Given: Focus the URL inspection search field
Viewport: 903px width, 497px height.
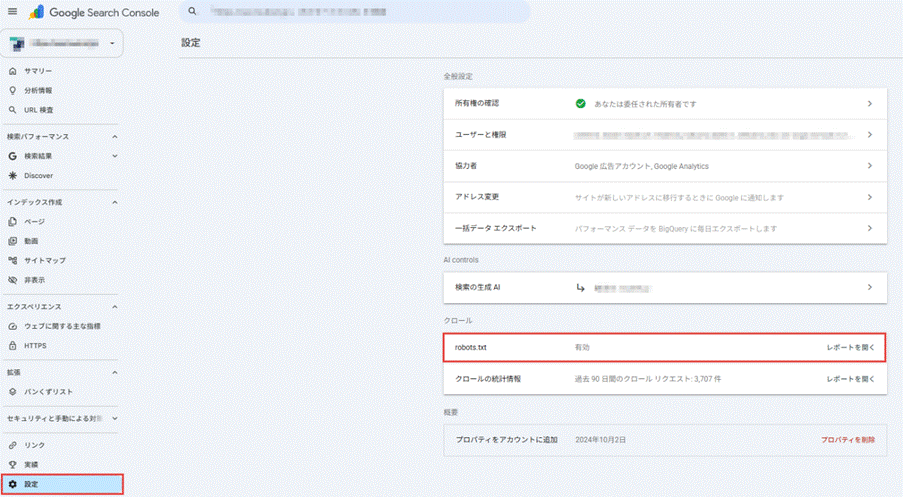Looking at the screenshot, I should tap(355, 12).
